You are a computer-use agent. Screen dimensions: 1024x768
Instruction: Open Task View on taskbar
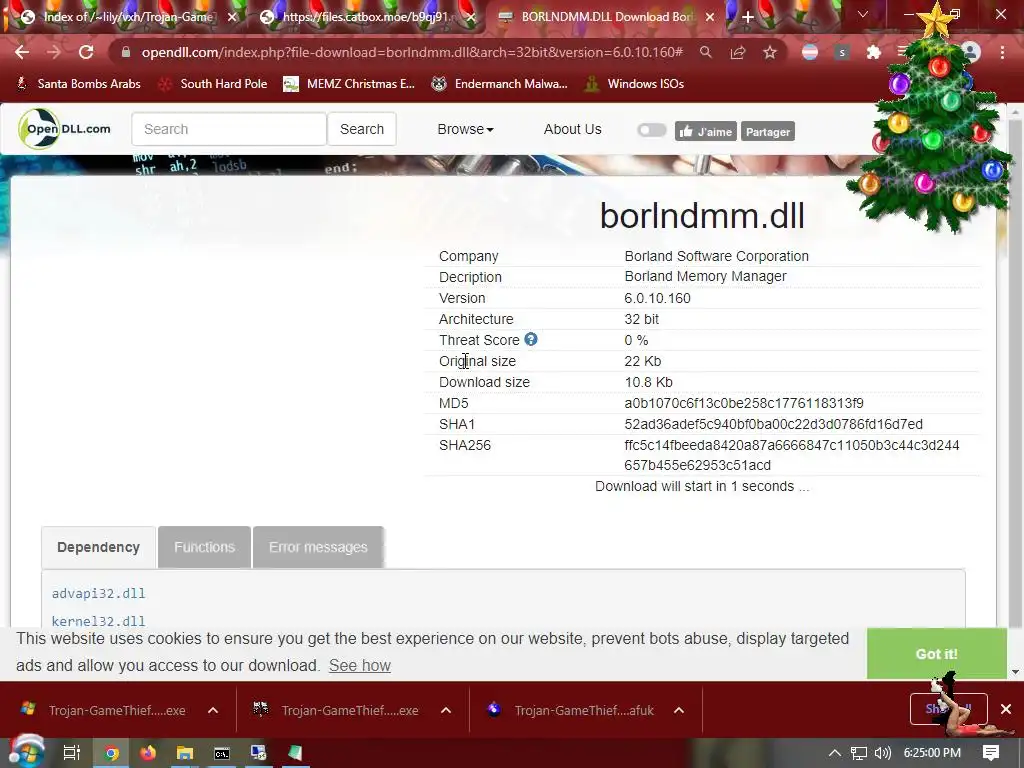point(72,753)
